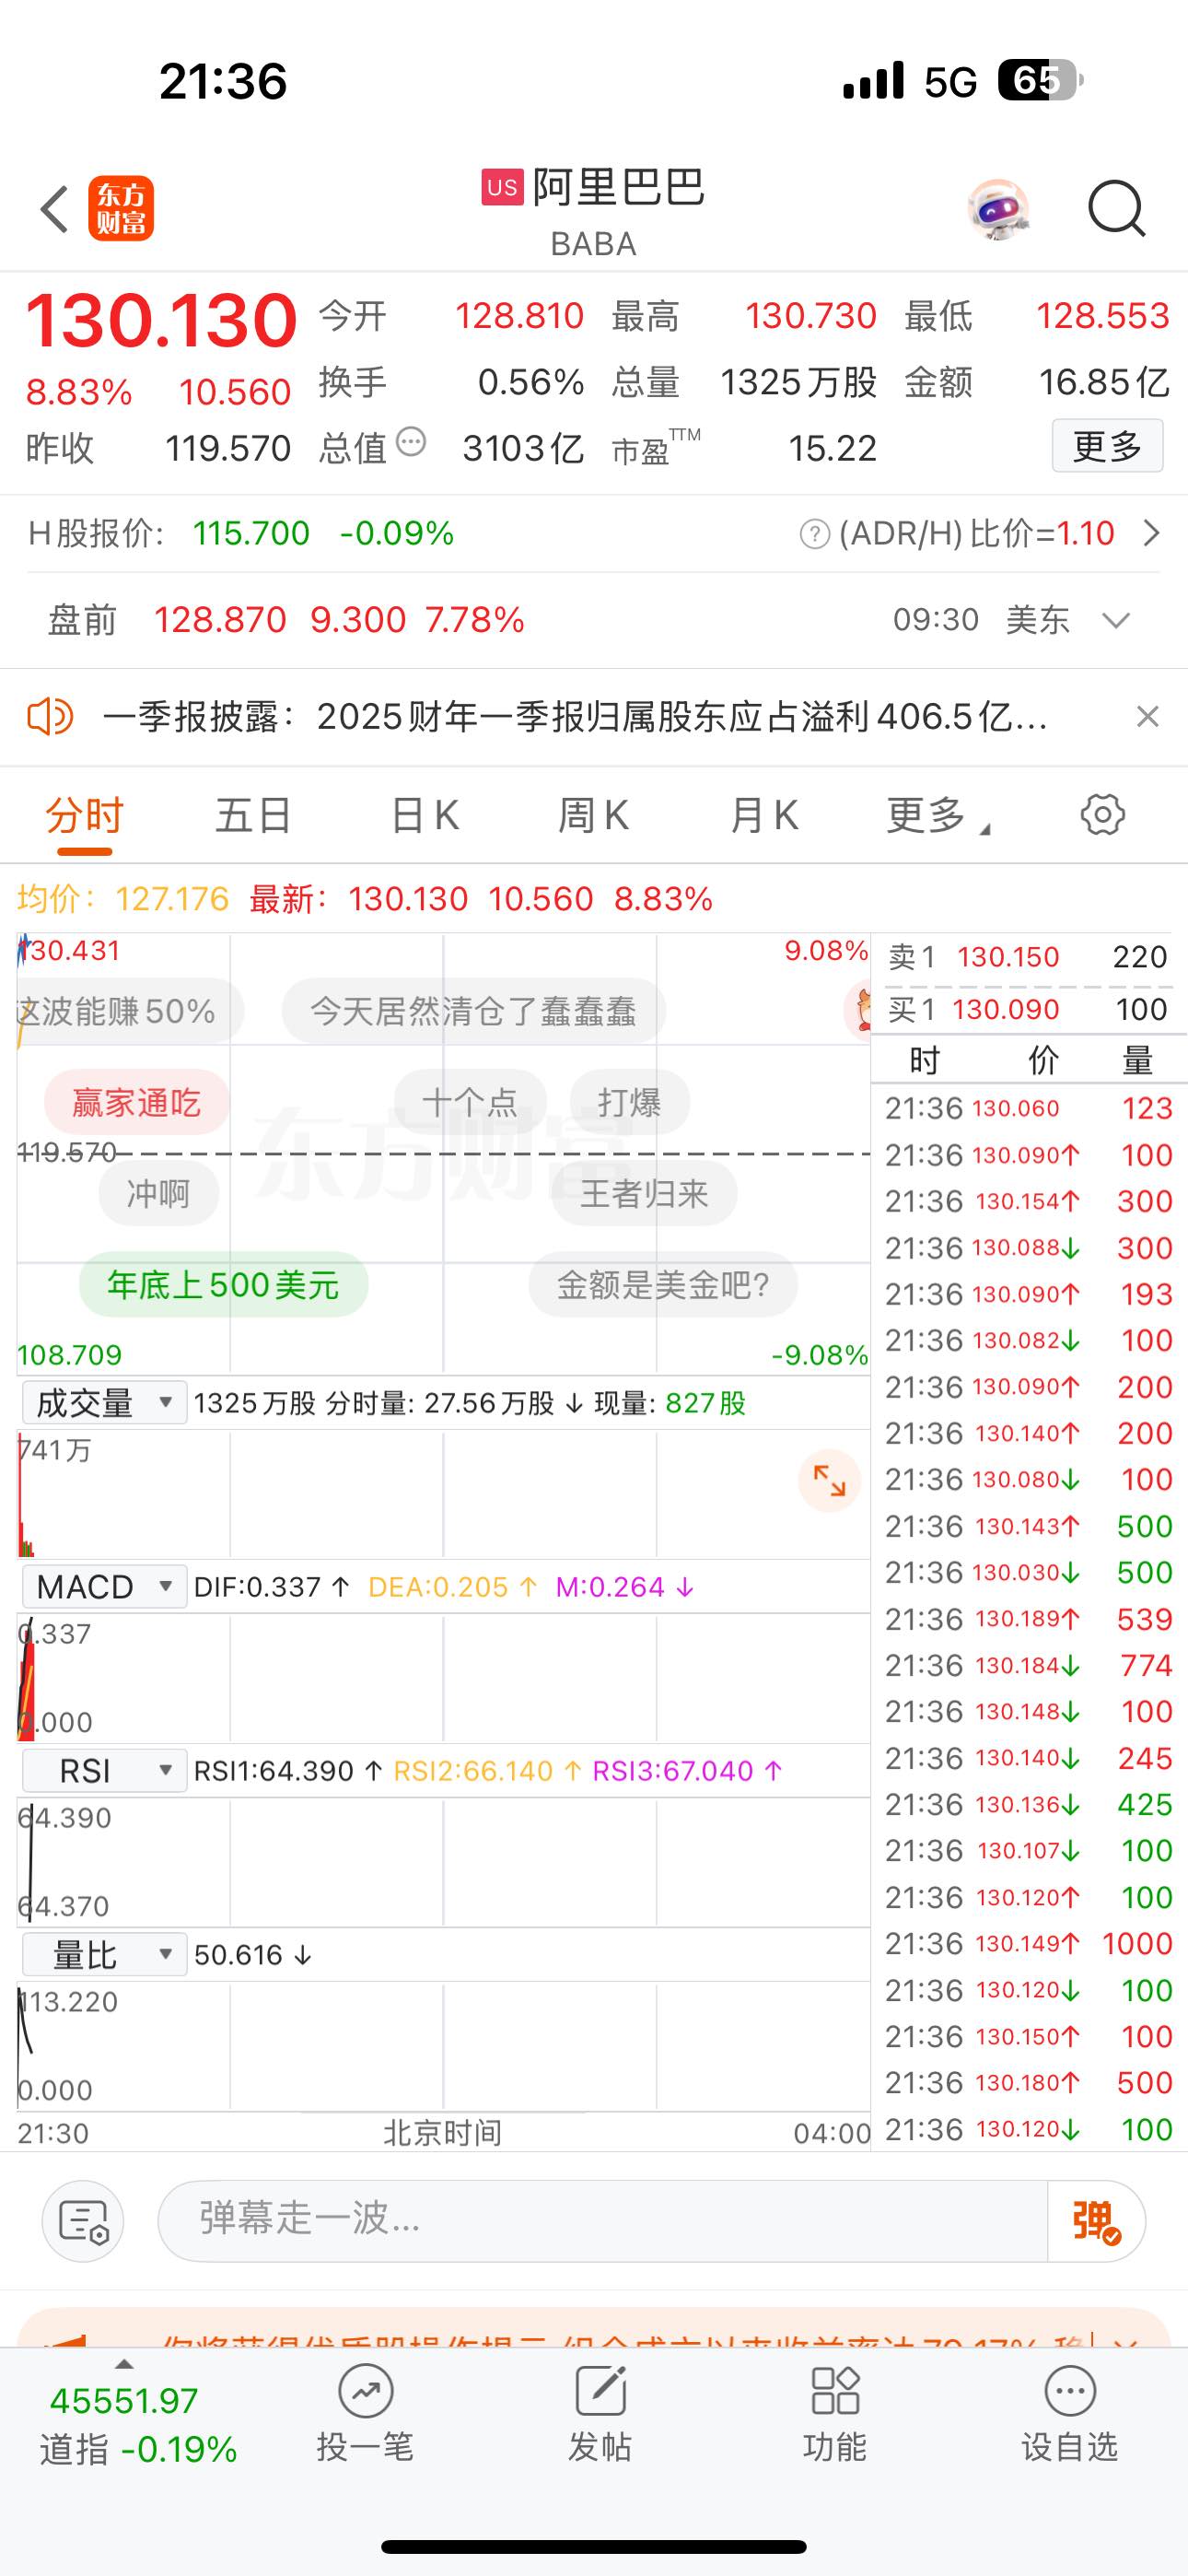Tap the back arrow icon
The image size is (1188, 2576).
click(55, 209)
